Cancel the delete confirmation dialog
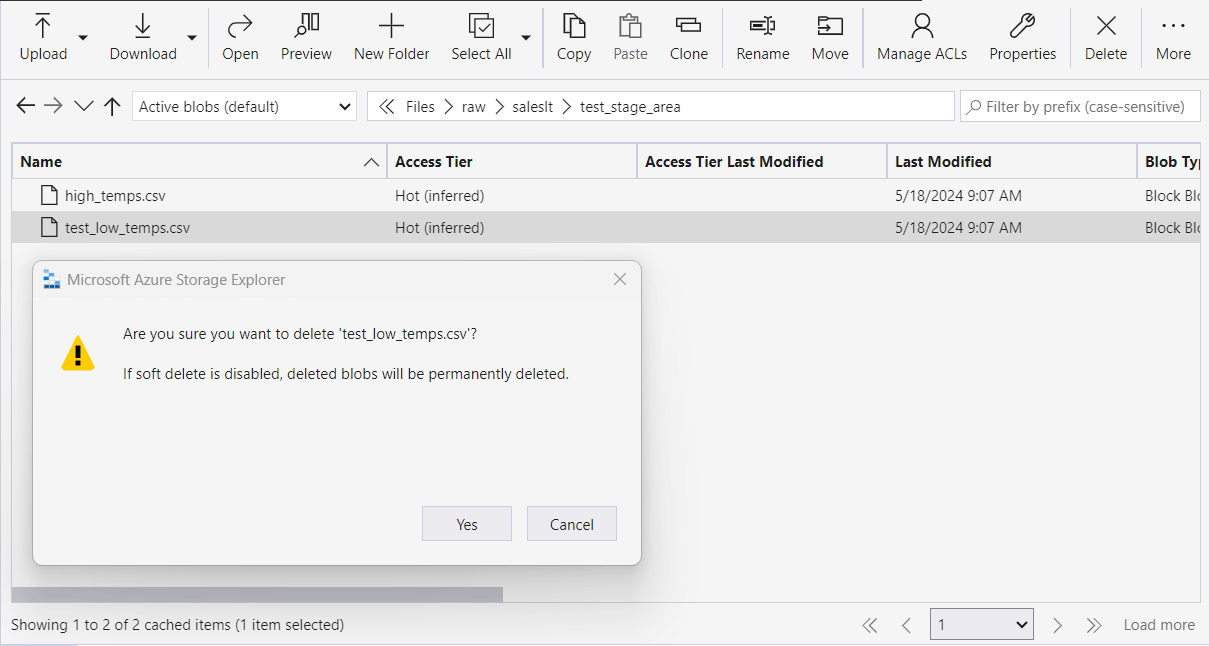1209x646 pixels. [x=572, y=524]
